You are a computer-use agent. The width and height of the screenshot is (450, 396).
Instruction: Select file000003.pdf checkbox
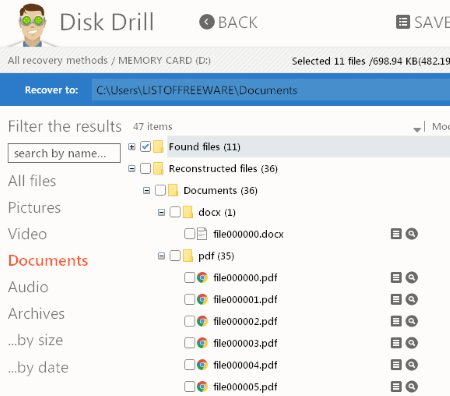click(189, 343)
